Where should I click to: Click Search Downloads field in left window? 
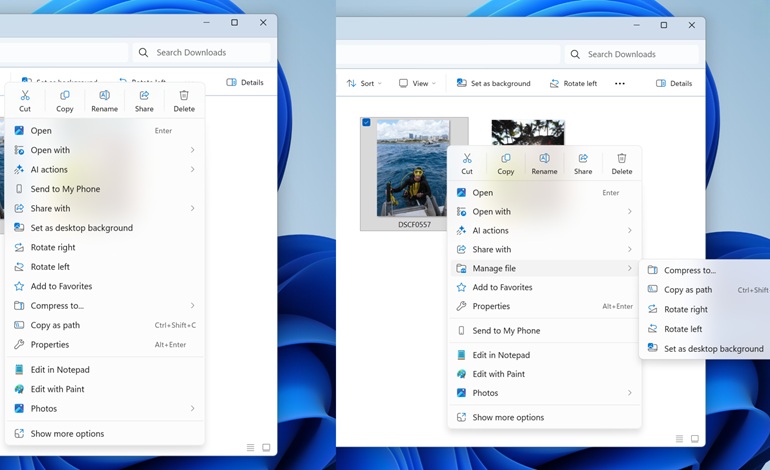[x=201, y=53]
